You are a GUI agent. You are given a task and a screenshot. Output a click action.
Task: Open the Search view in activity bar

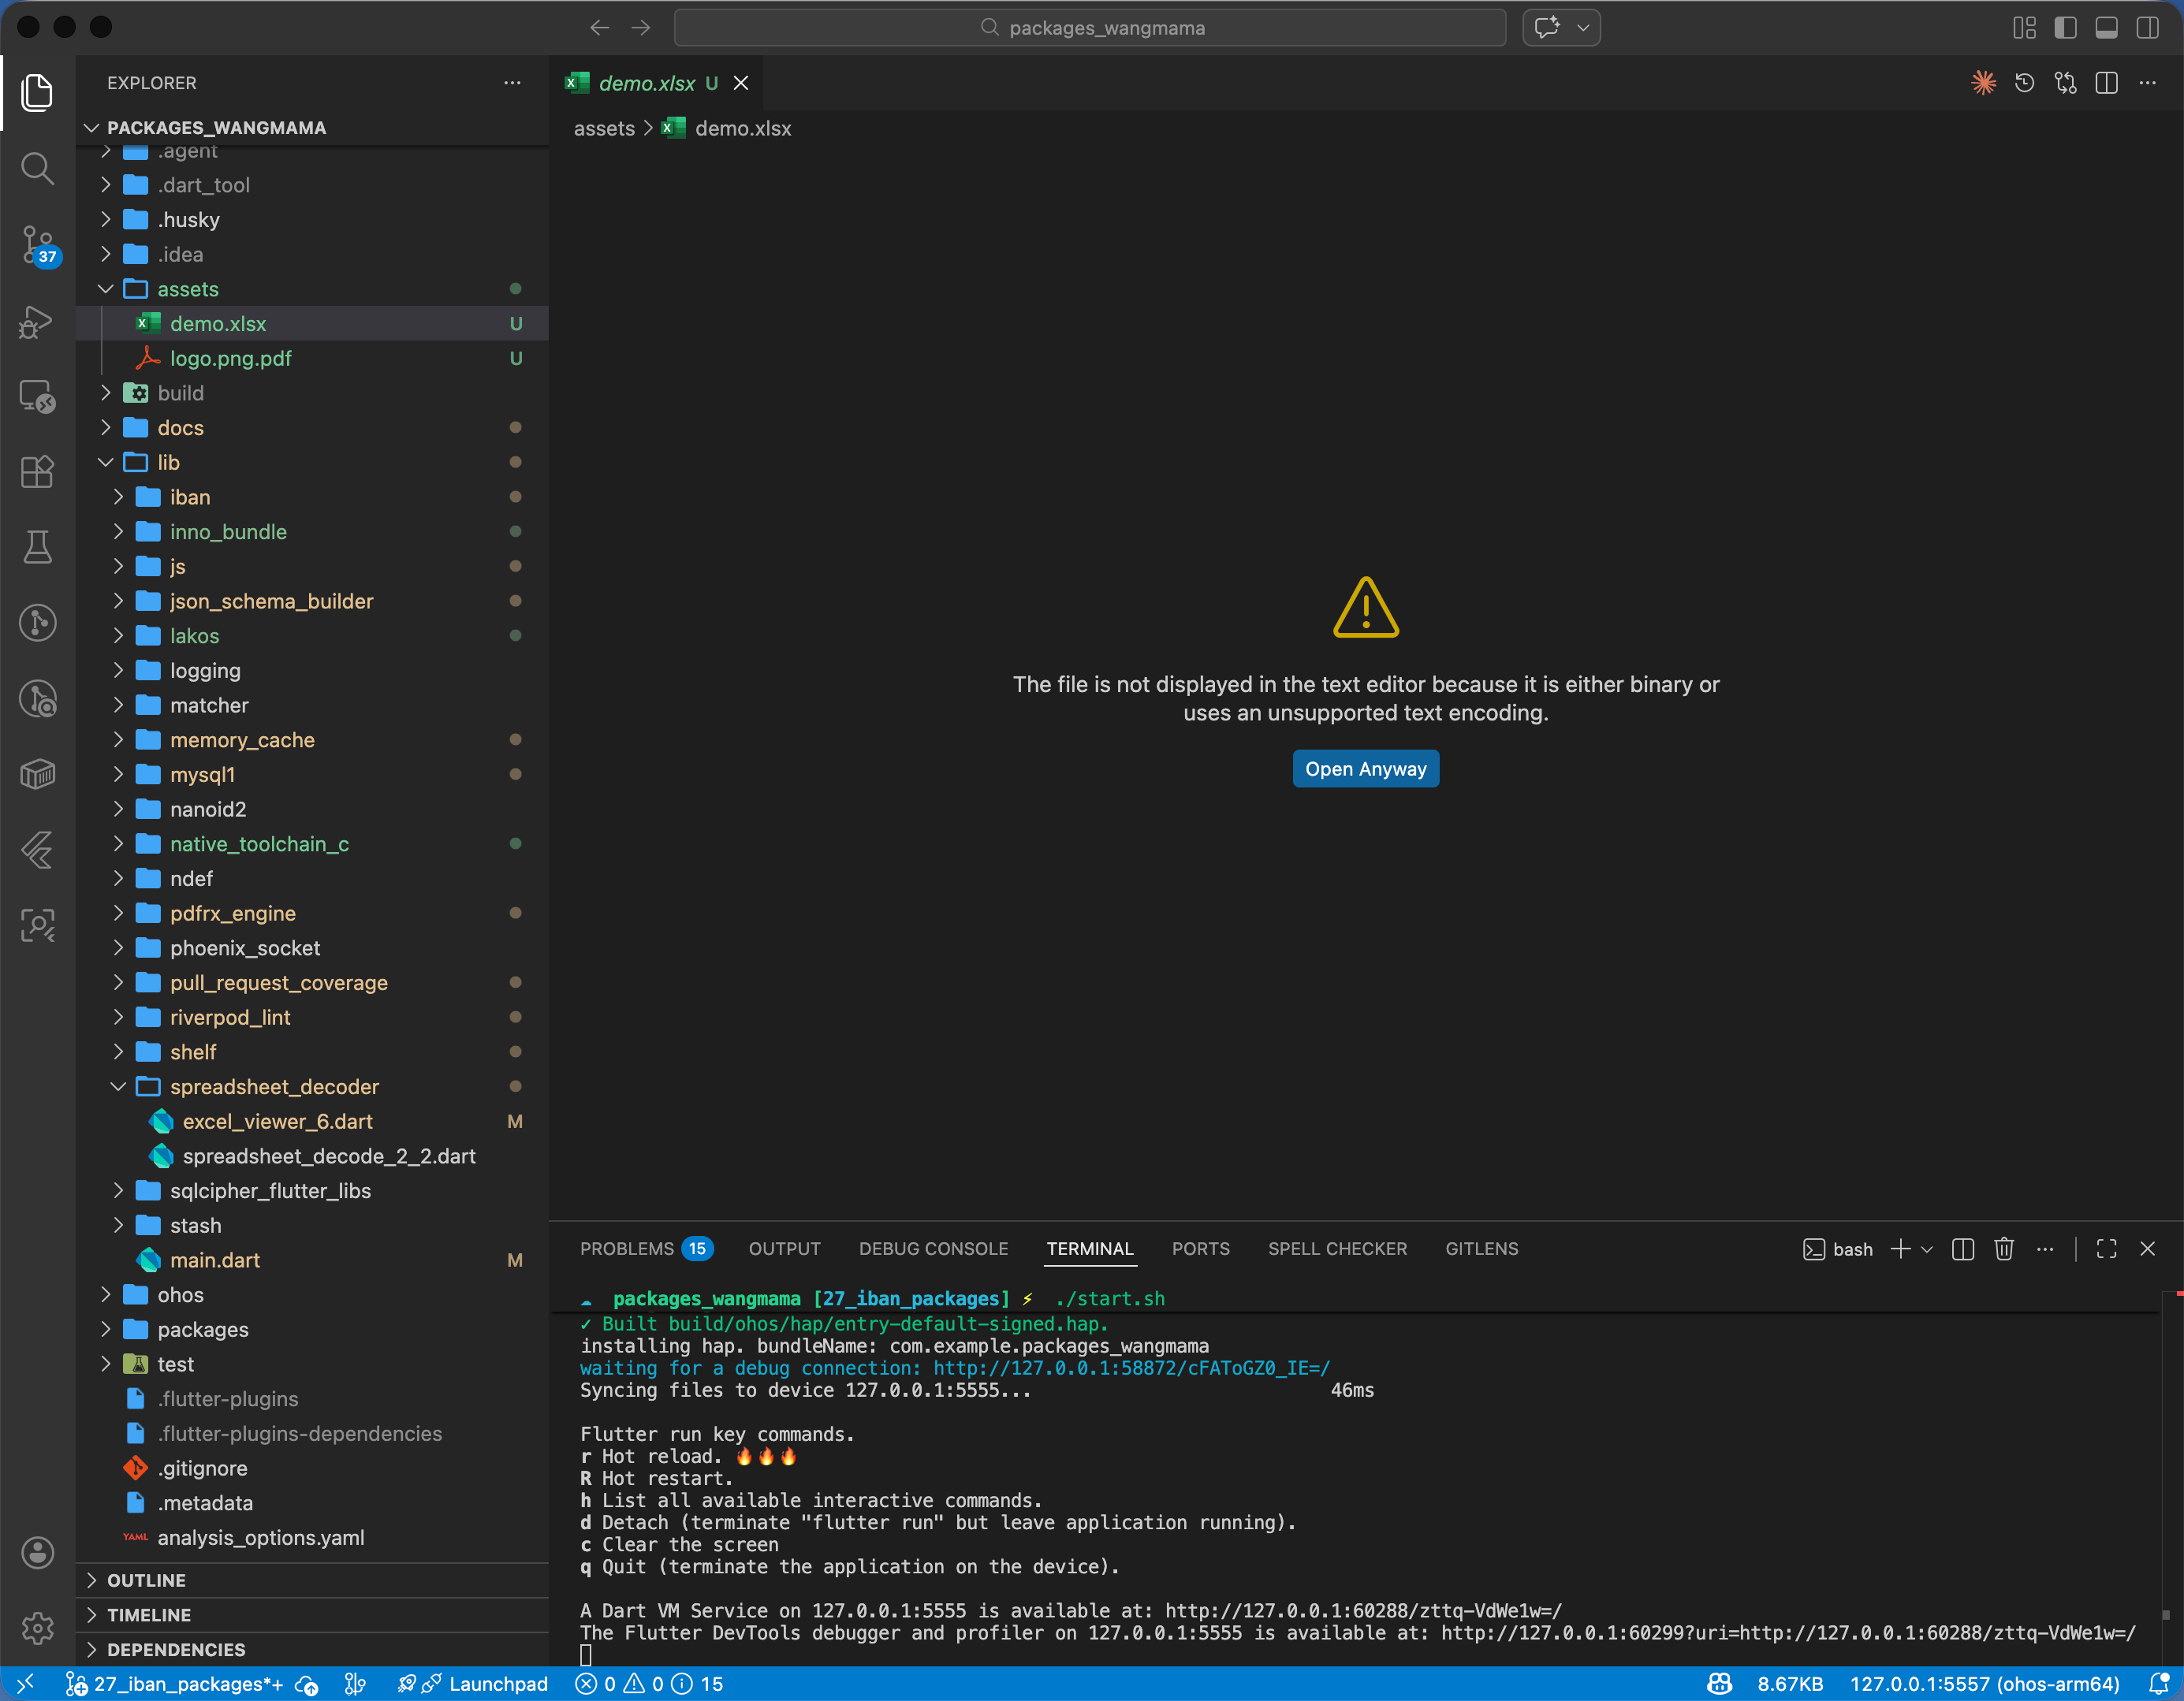click(x=37, y=168)
